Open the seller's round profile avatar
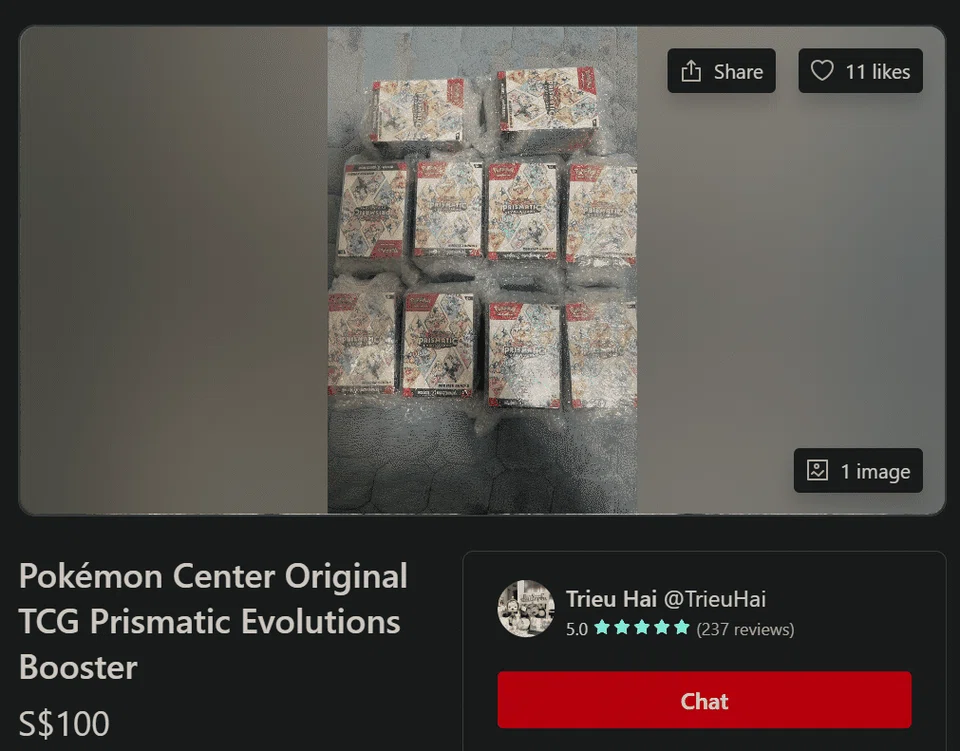The image size is (960, 751). click(526, 608)
